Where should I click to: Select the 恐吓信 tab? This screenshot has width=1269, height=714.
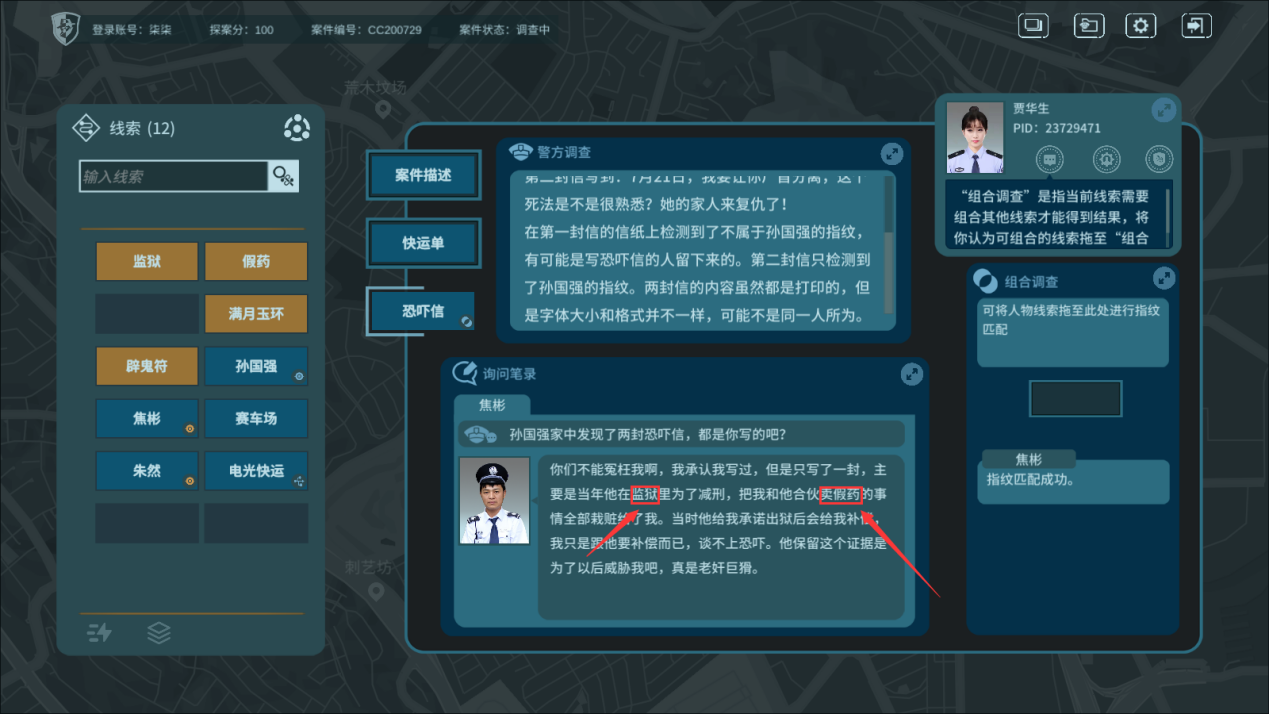click(x=422, y=311)
